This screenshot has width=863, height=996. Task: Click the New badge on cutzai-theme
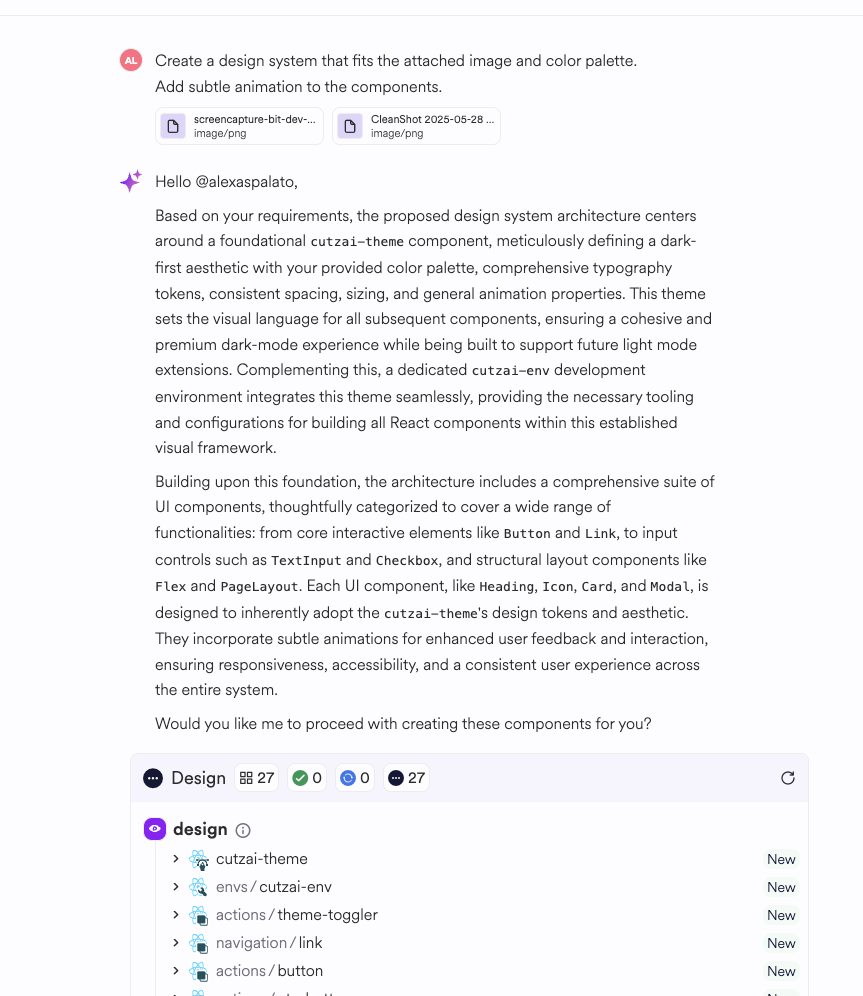click(781, 859)
